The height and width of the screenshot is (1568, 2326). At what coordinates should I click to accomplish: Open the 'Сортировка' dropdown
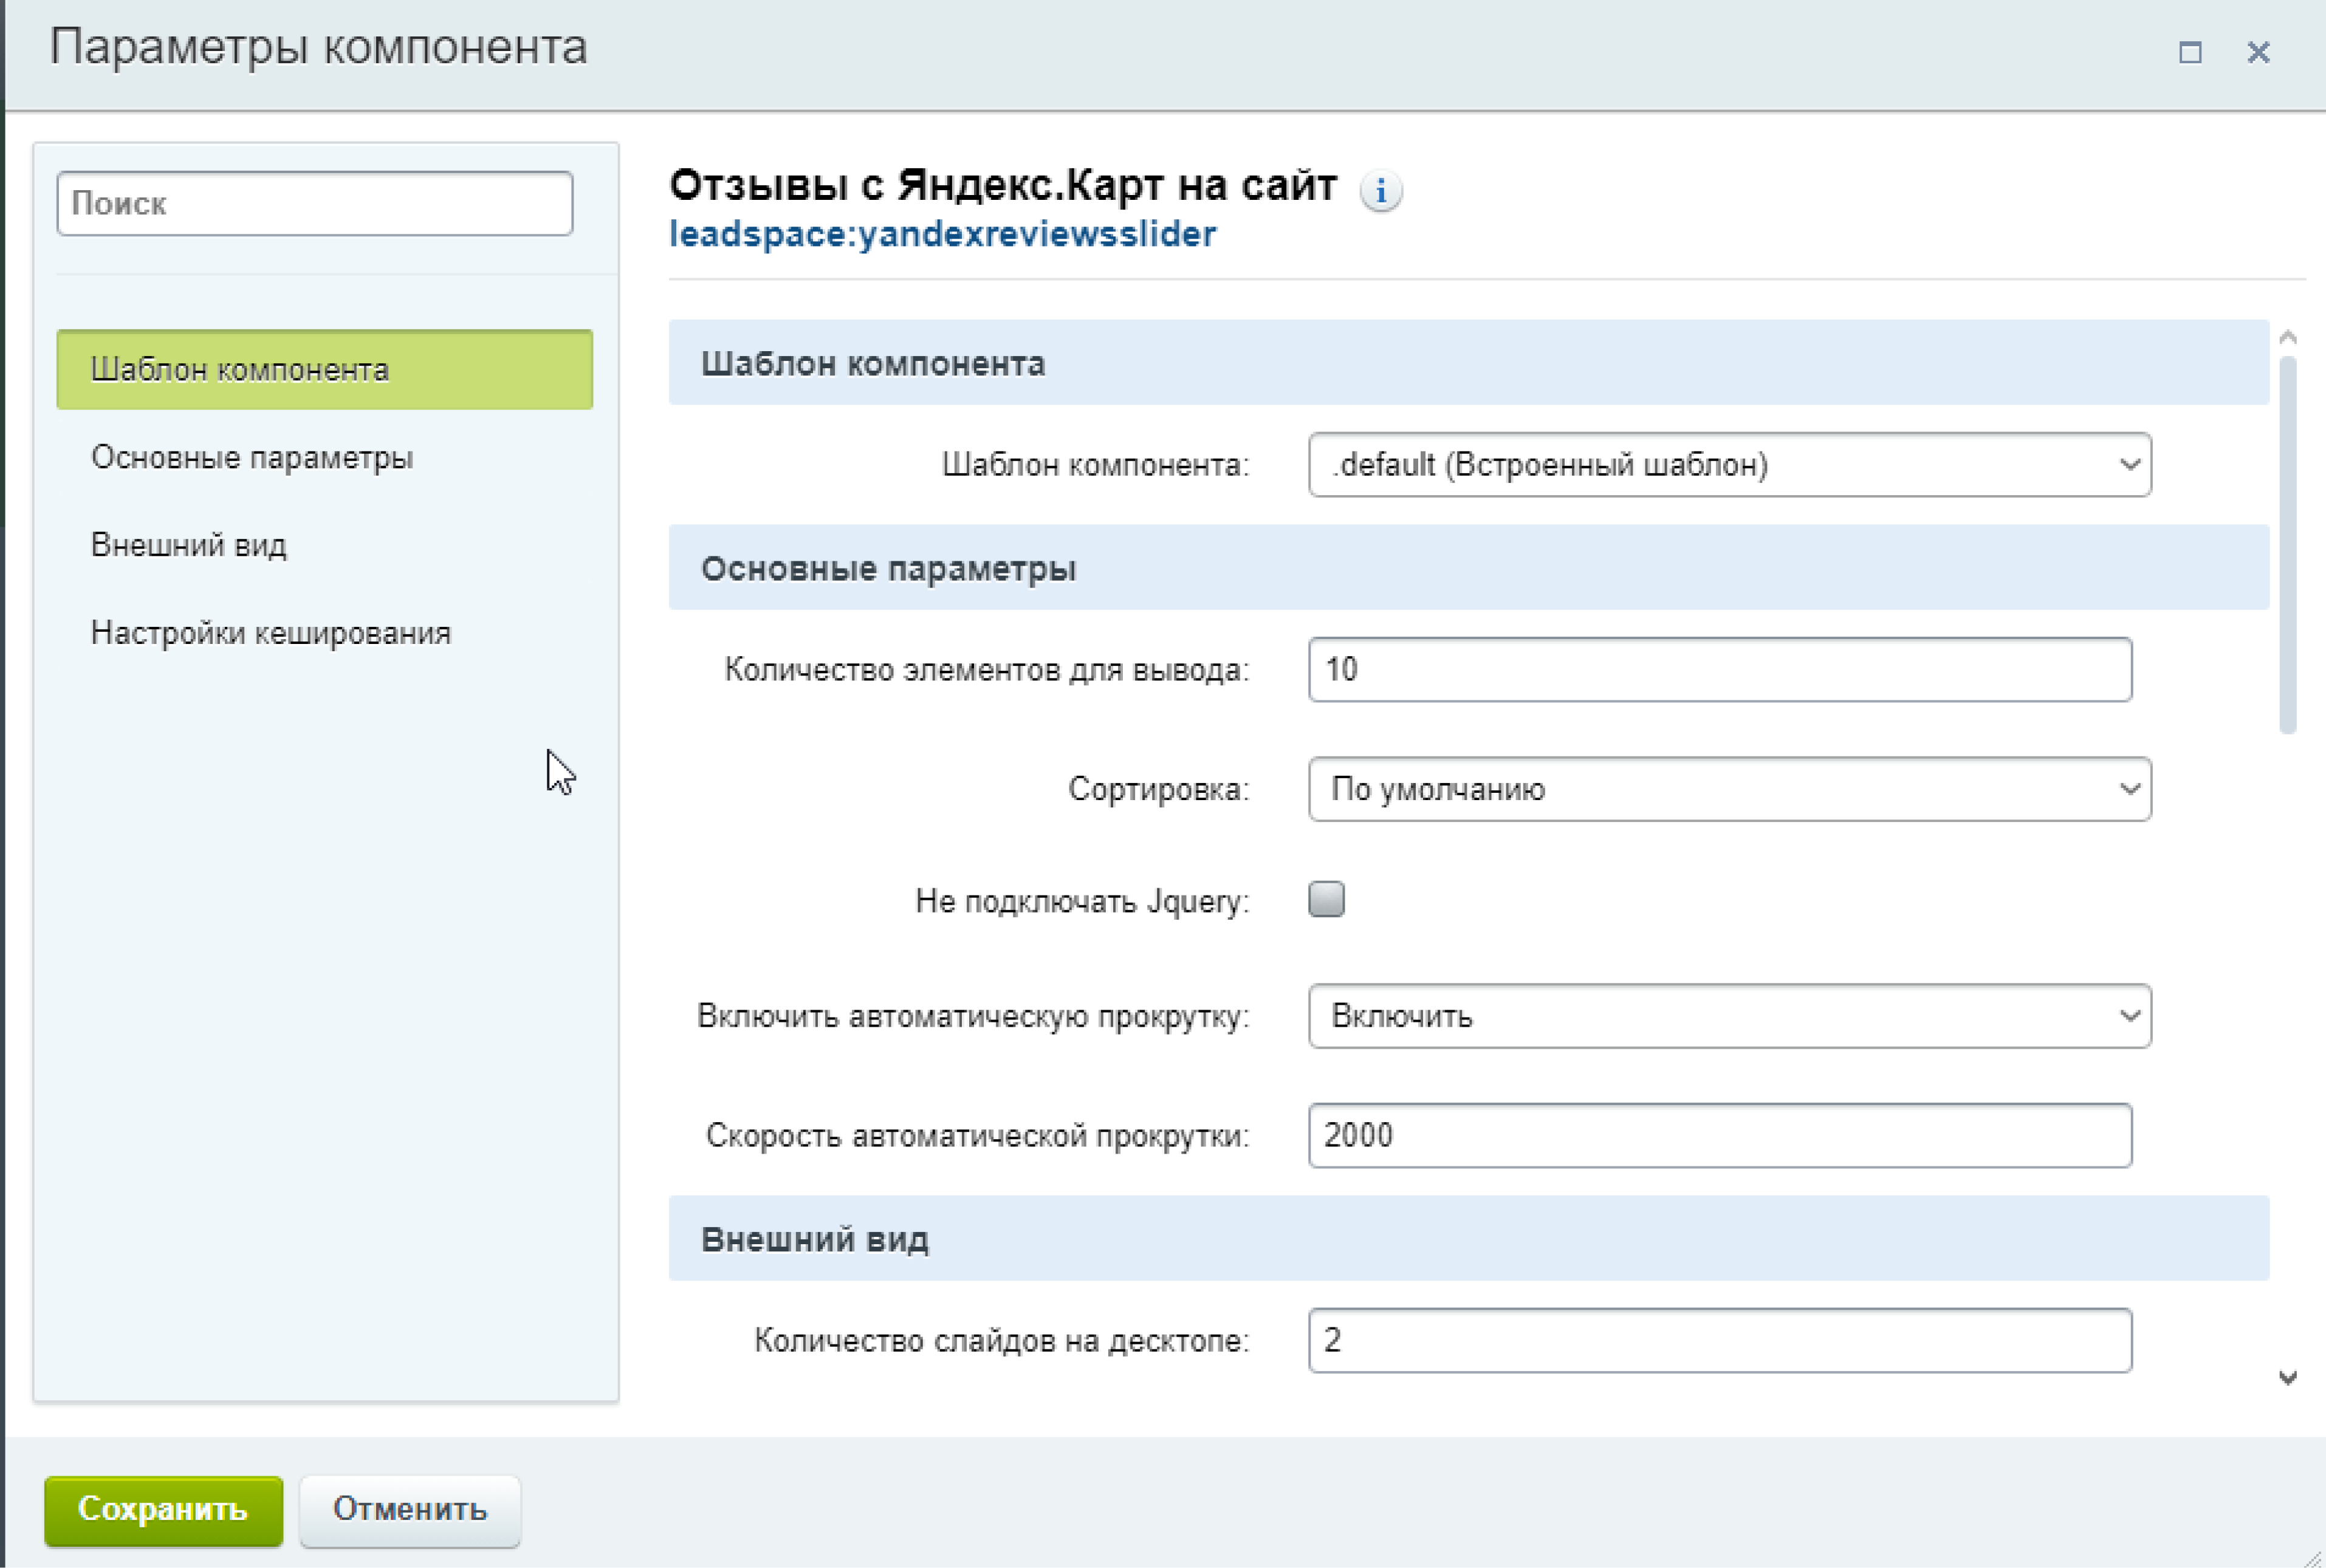1729,789
